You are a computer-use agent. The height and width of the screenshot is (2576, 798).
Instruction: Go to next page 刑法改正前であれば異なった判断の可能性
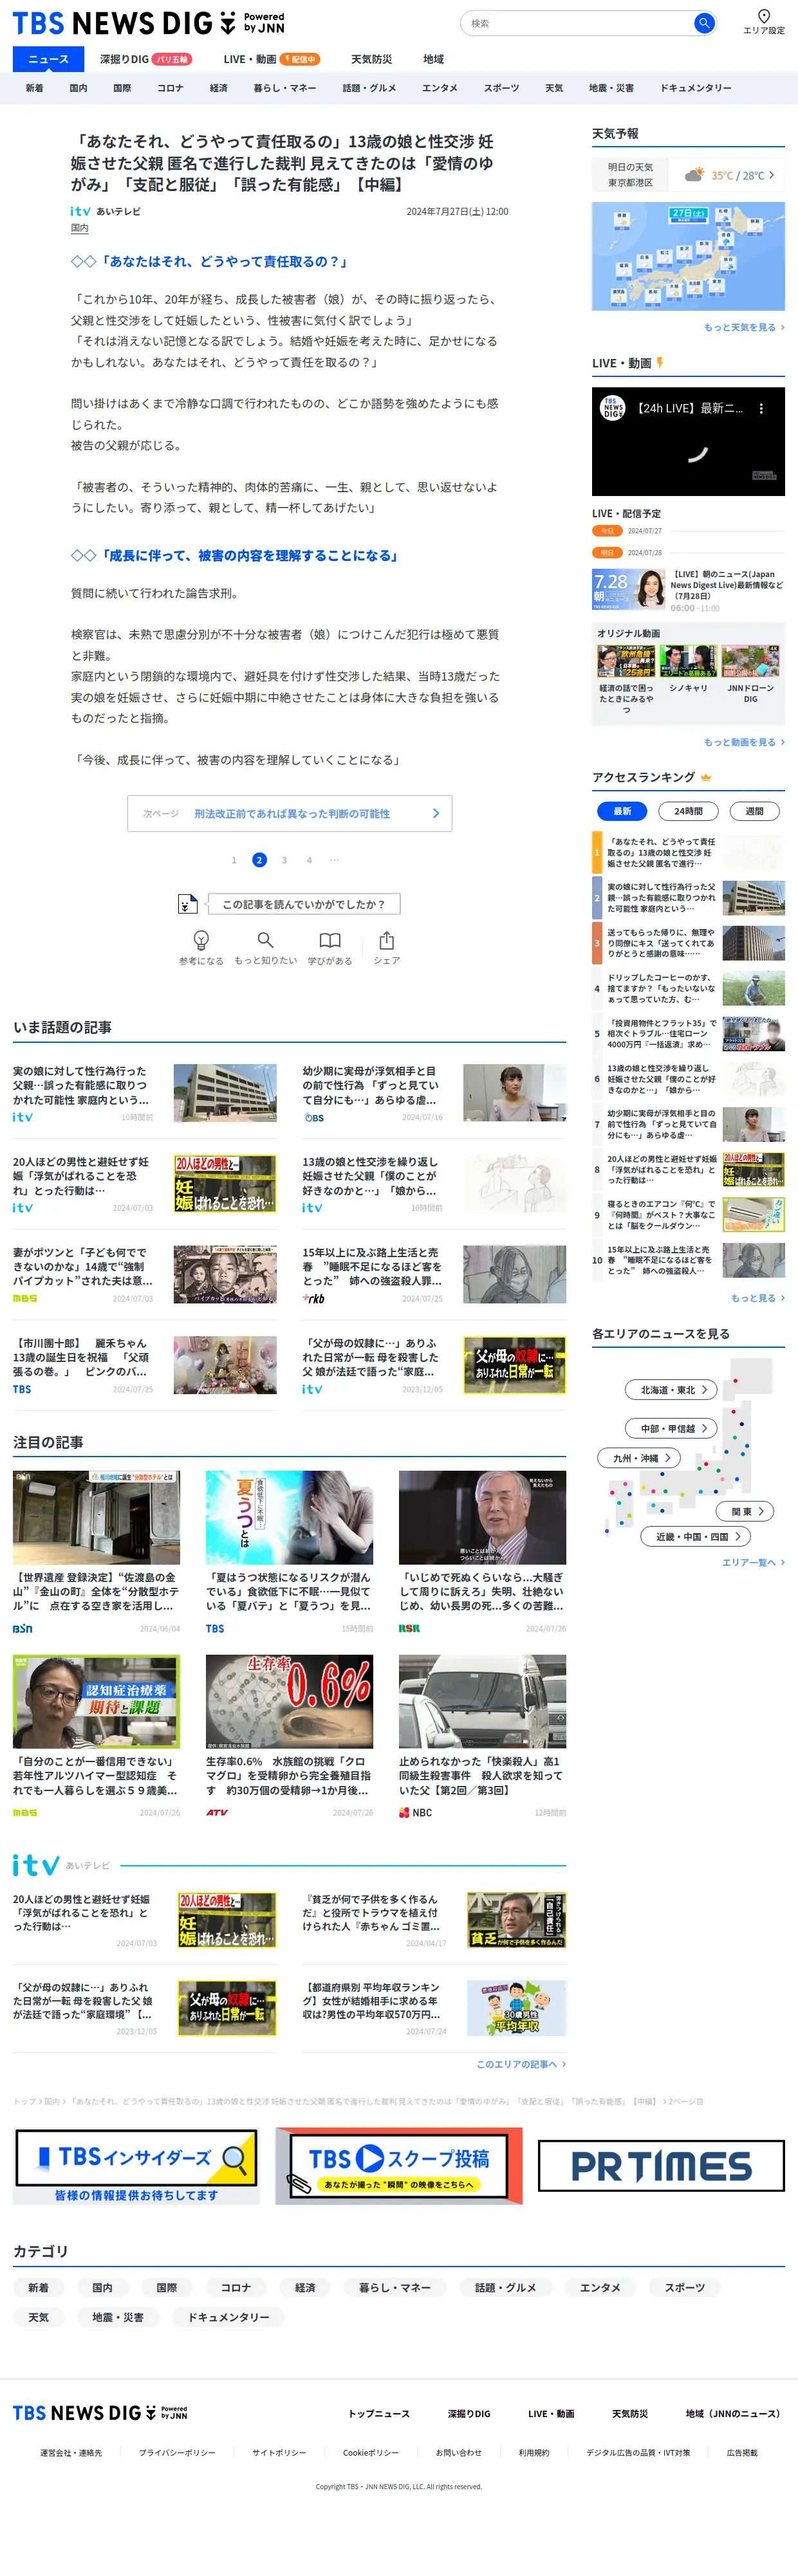290,813
